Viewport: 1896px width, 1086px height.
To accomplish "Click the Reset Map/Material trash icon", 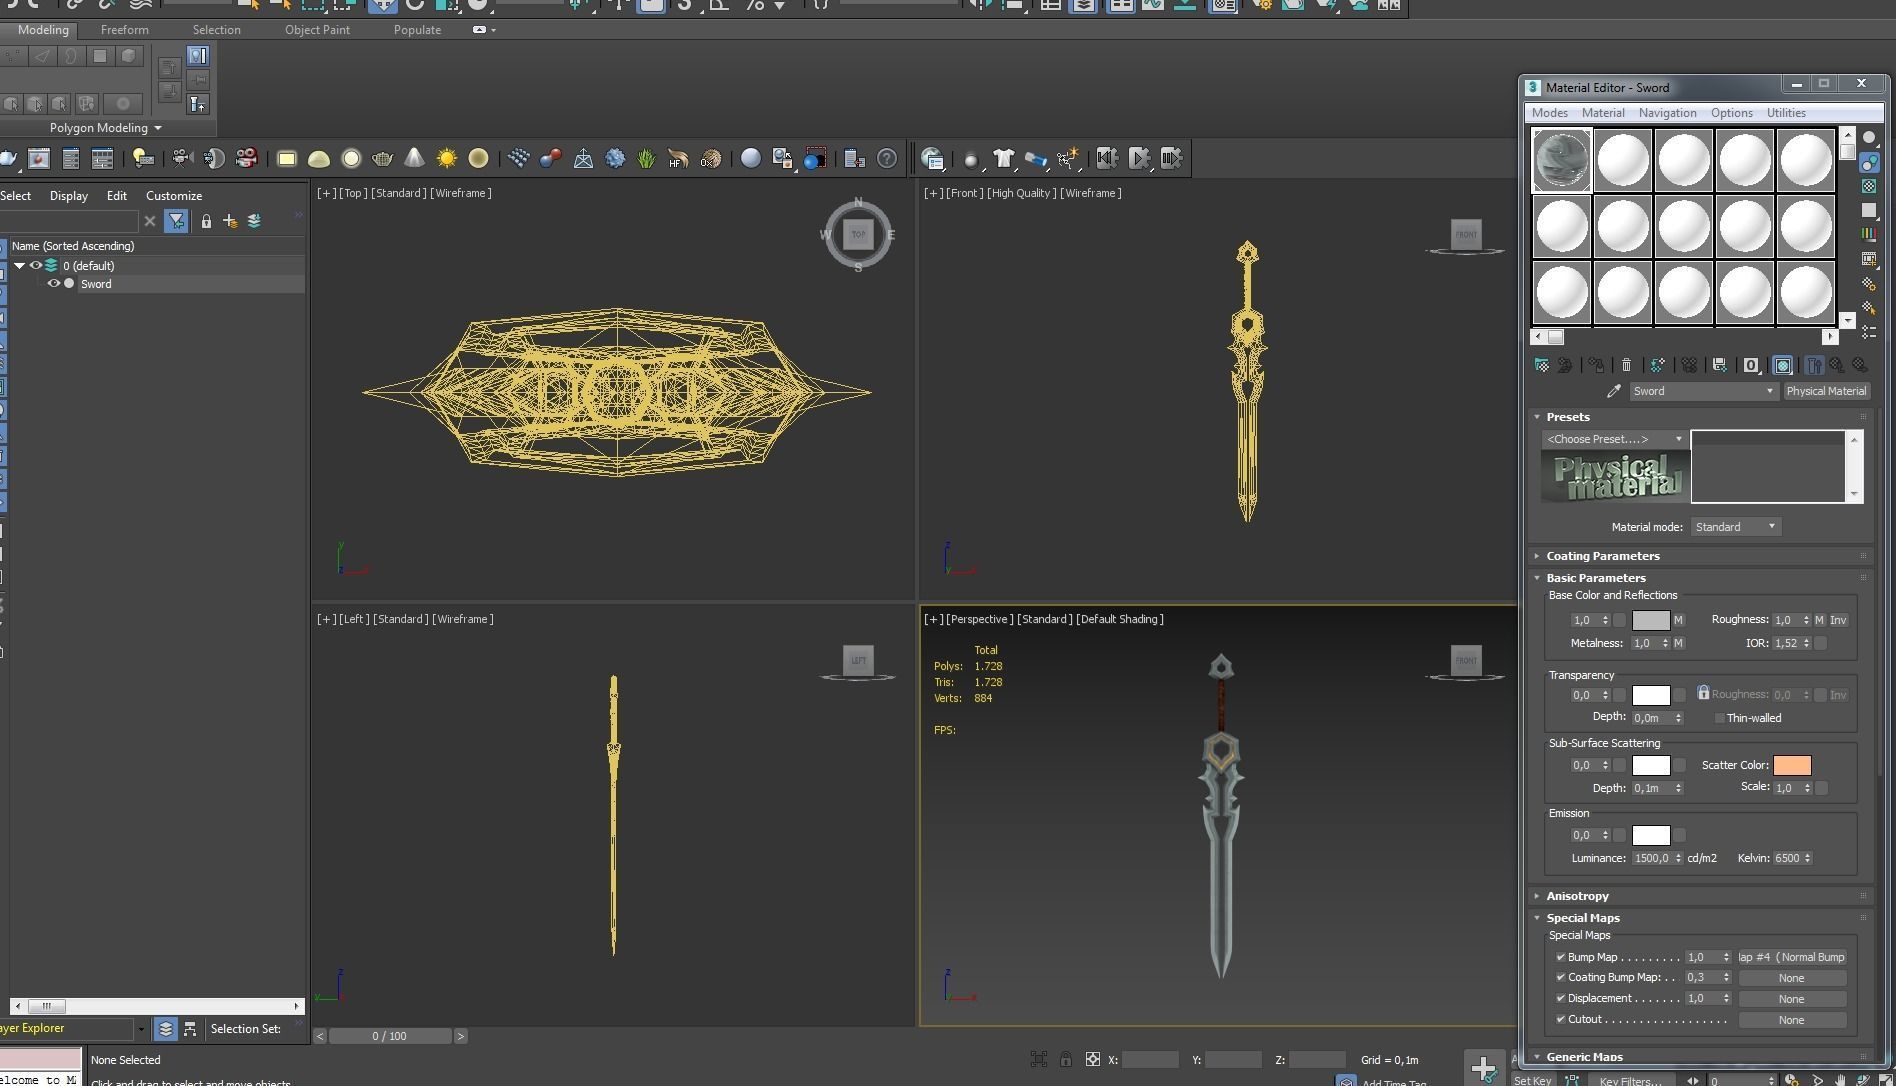I will click(1626, 366).
